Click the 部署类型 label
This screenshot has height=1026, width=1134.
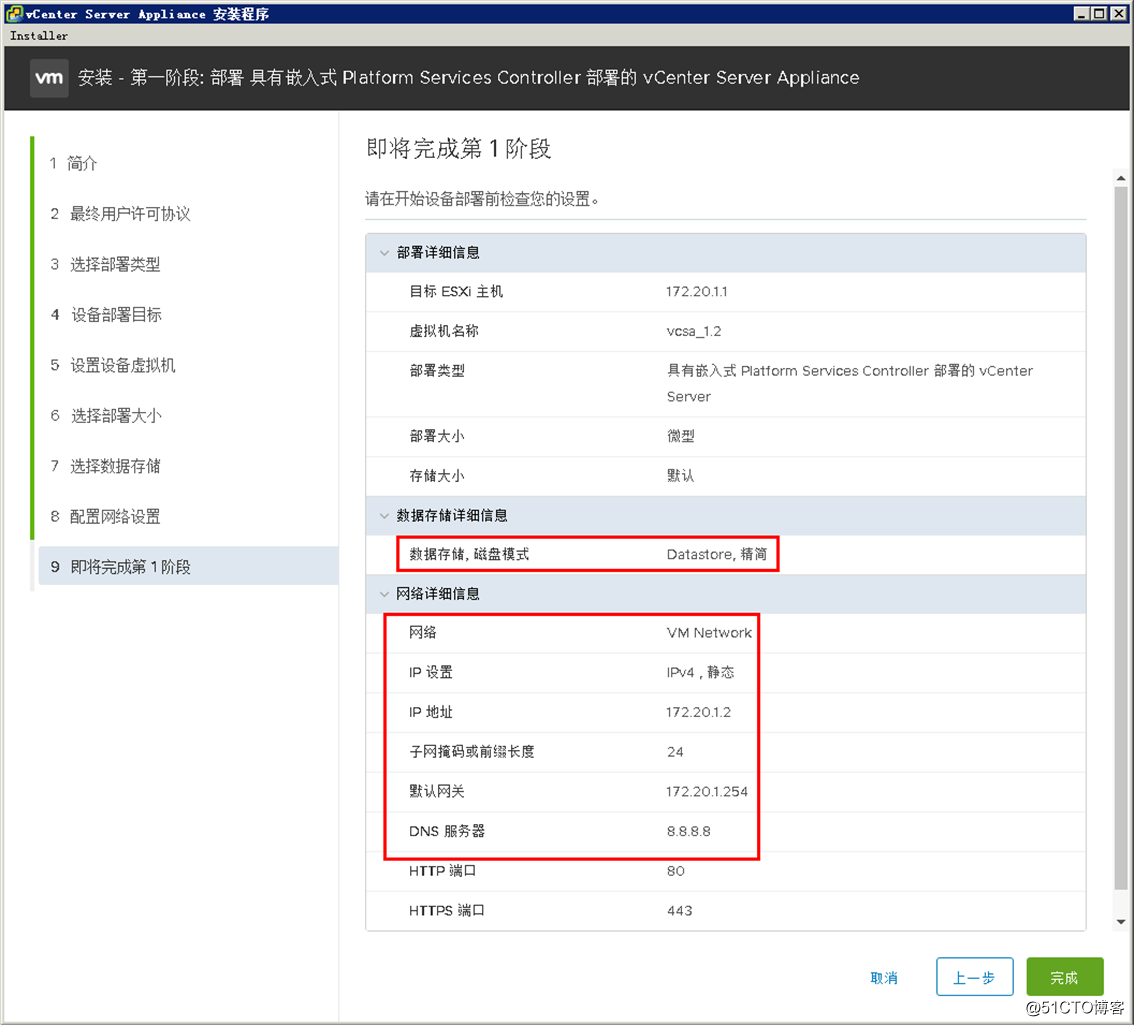(x=437, y=372)
